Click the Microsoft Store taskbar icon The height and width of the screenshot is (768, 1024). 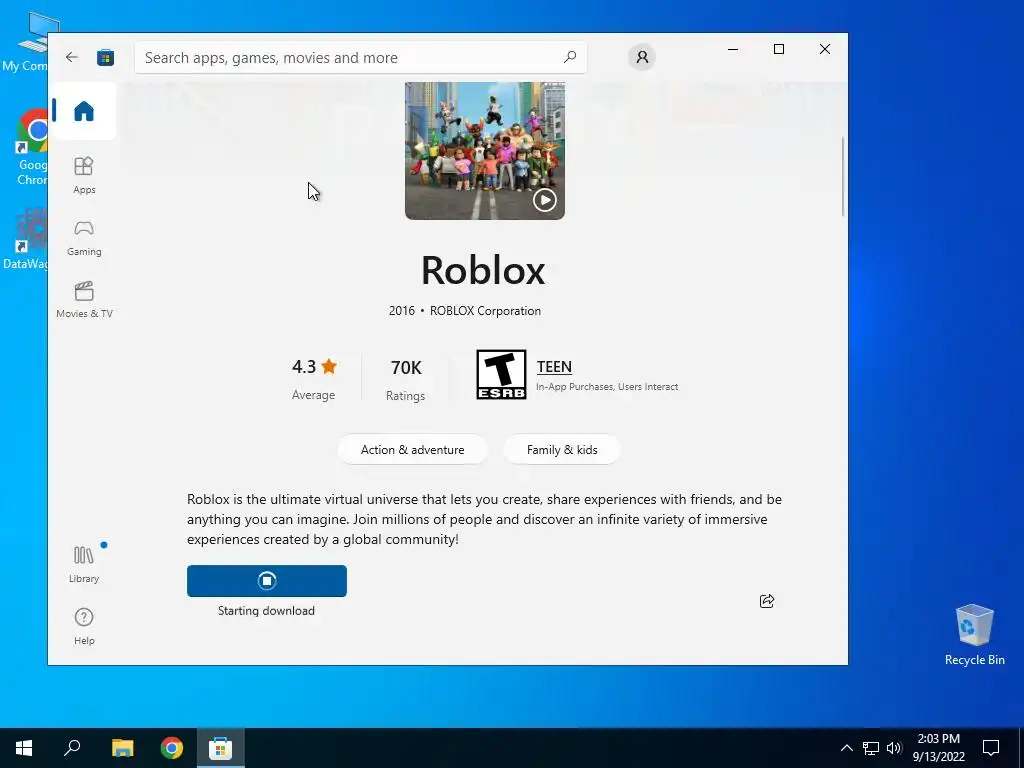pyautogui.click(x=220, y=748)
